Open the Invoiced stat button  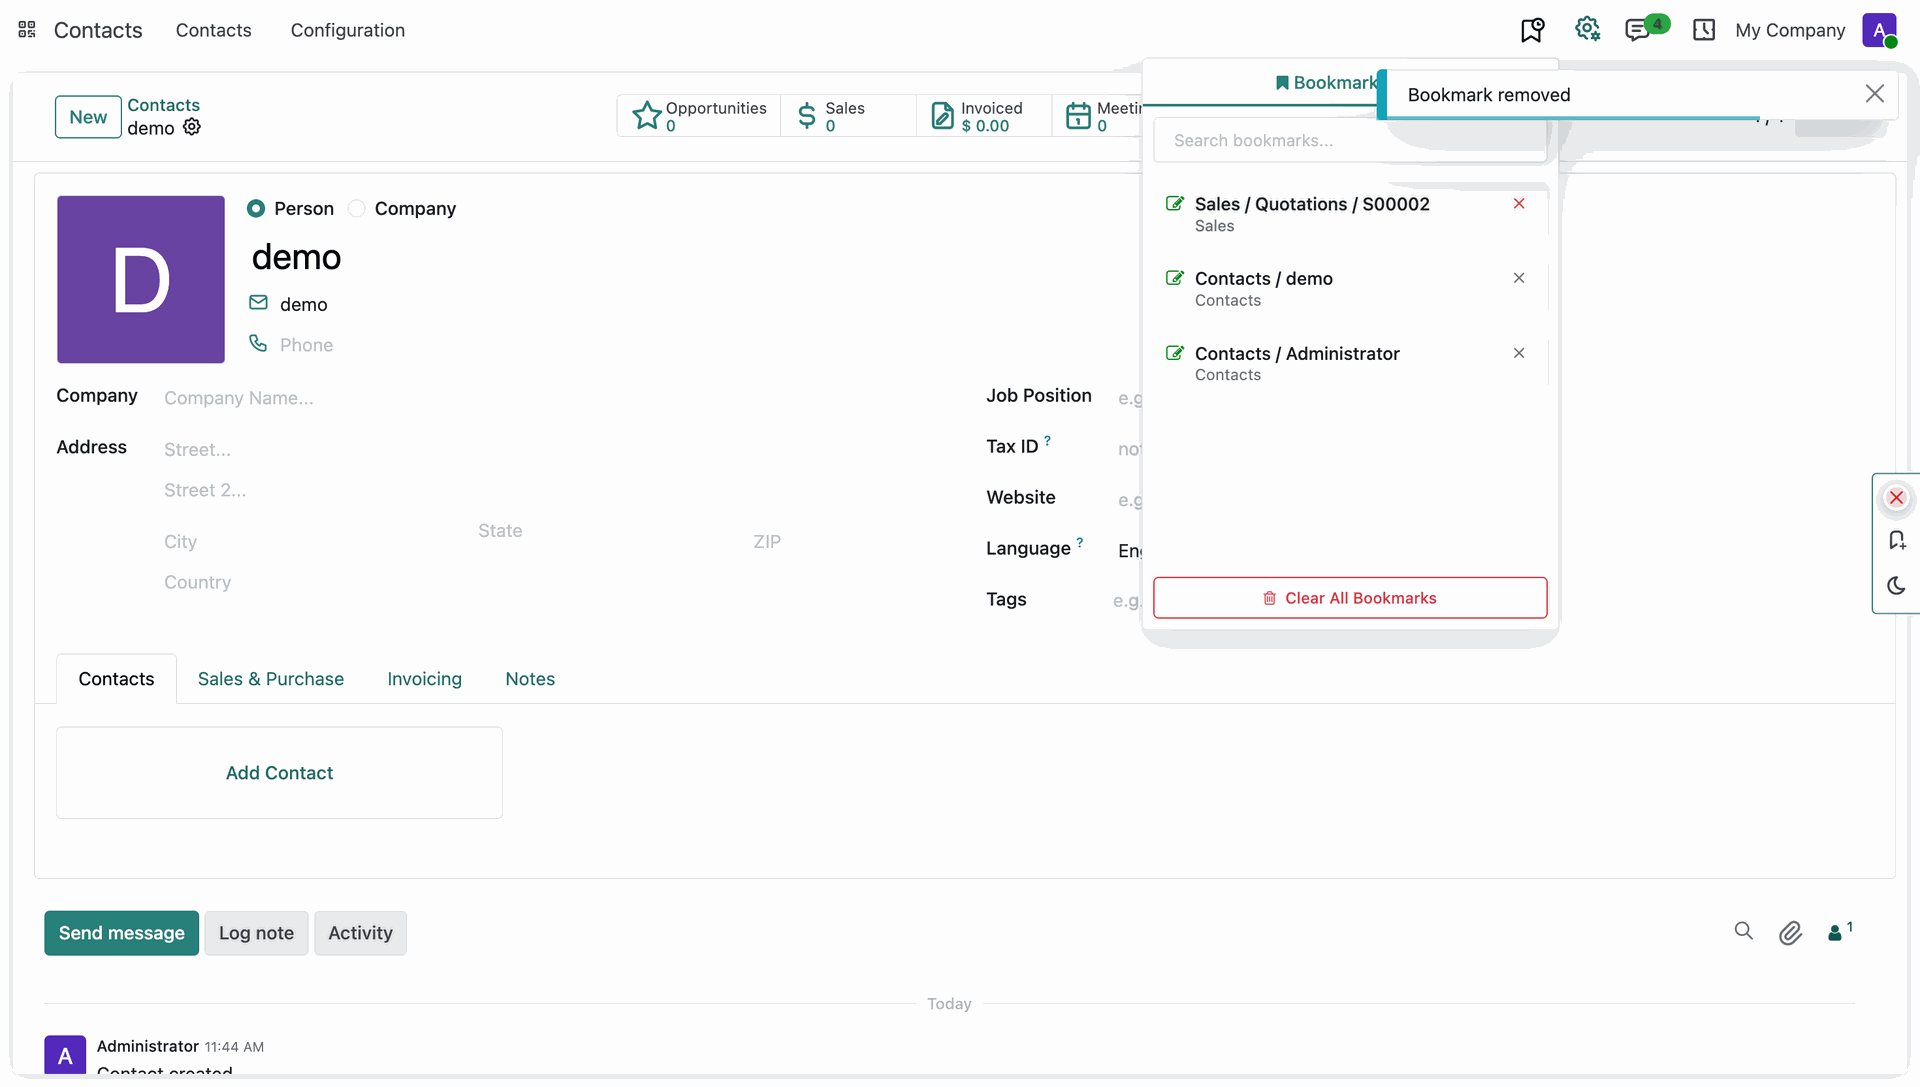coord(984,116)
